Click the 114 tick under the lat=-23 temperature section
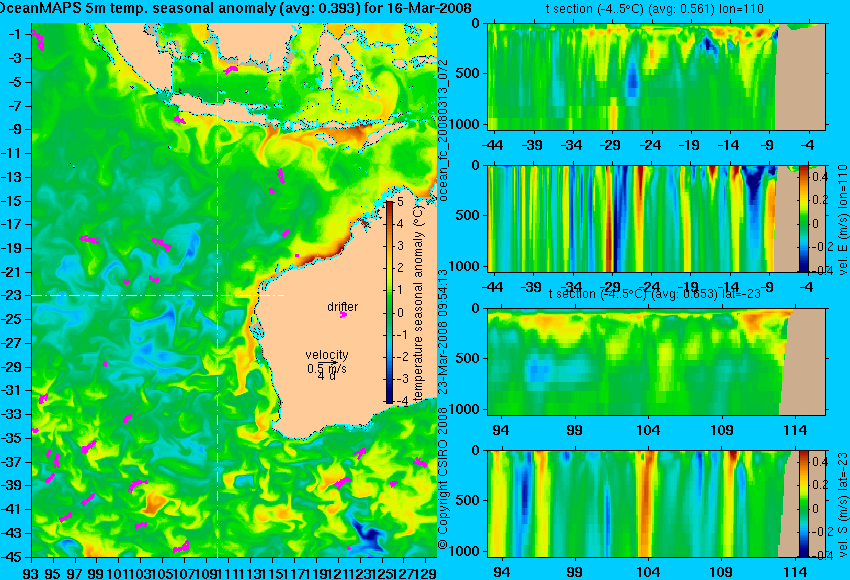Screen dimensions: 850x580 796,430
